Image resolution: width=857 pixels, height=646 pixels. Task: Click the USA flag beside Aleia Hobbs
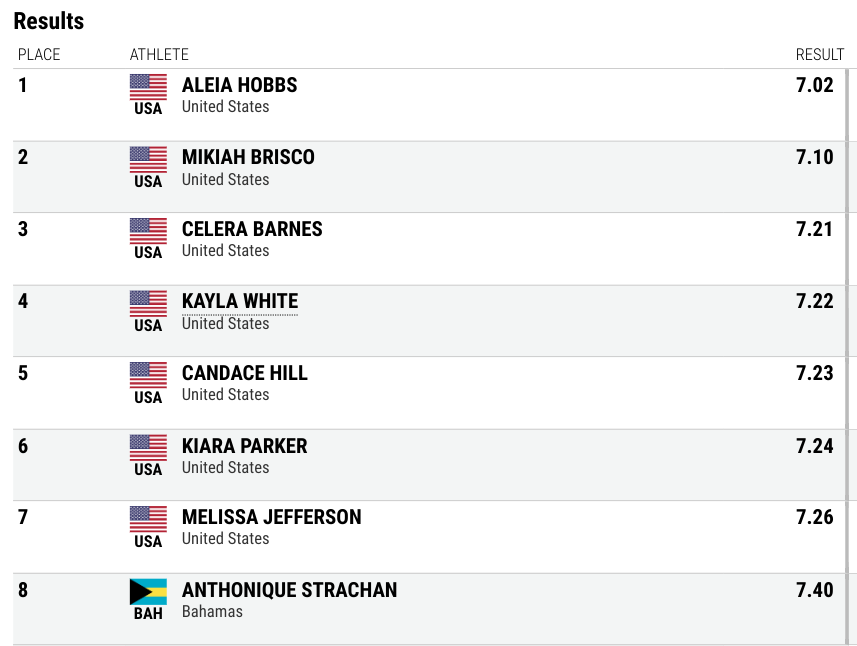tap(148, 87)
